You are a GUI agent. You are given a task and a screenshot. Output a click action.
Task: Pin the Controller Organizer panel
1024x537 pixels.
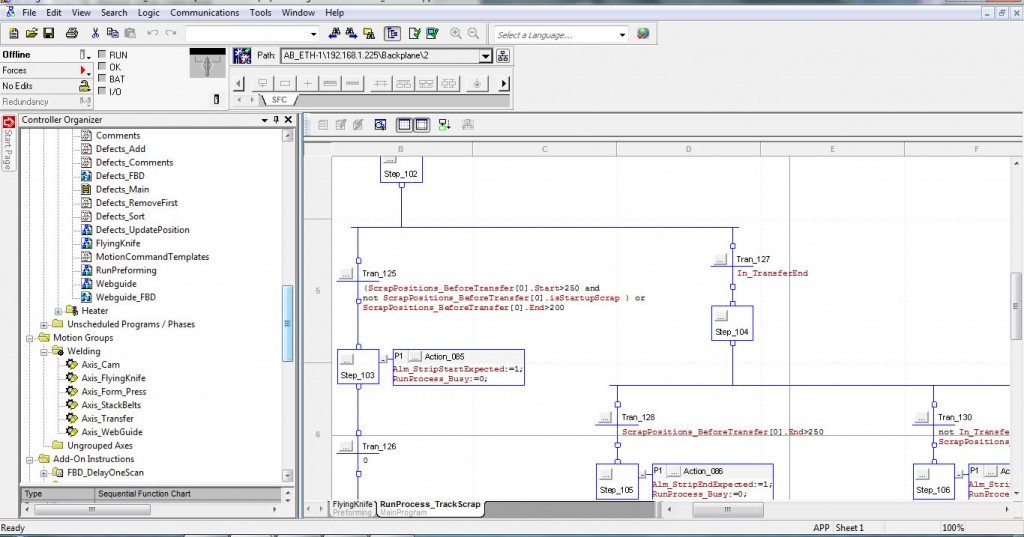[x=276, y=120]
